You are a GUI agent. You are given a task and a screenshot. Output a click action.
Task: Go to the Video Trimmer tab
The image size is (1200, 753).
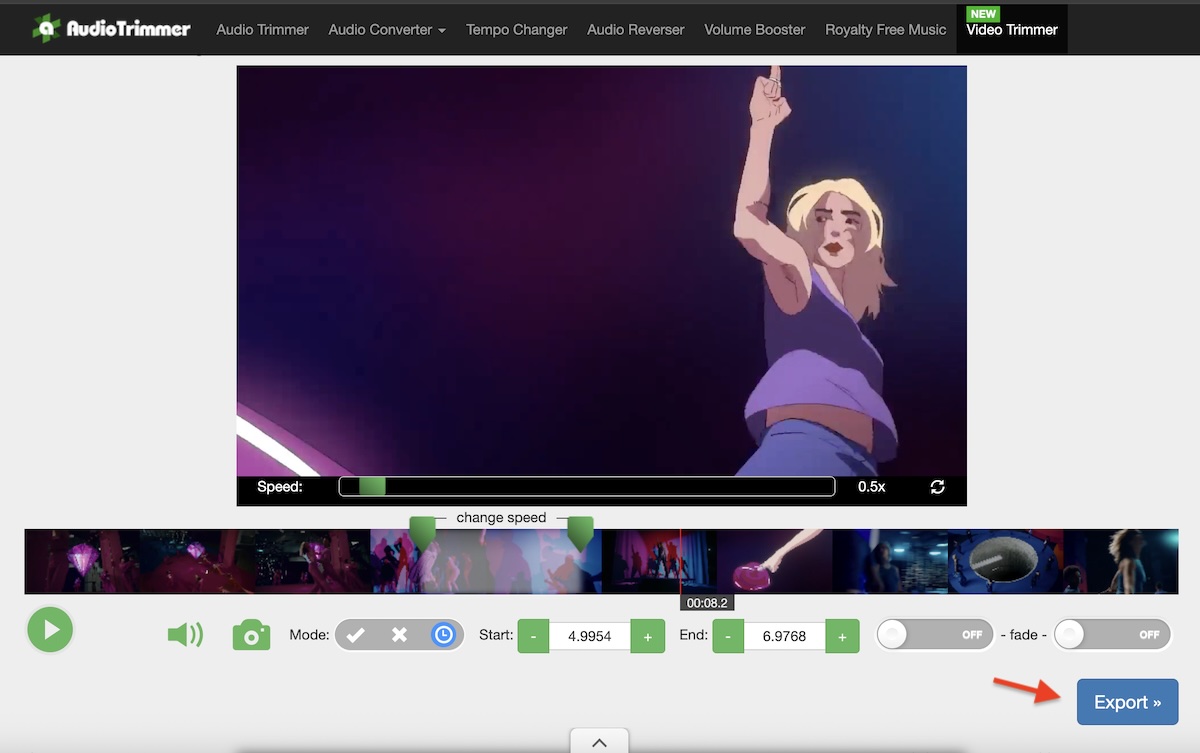[x=1011, y=30]
